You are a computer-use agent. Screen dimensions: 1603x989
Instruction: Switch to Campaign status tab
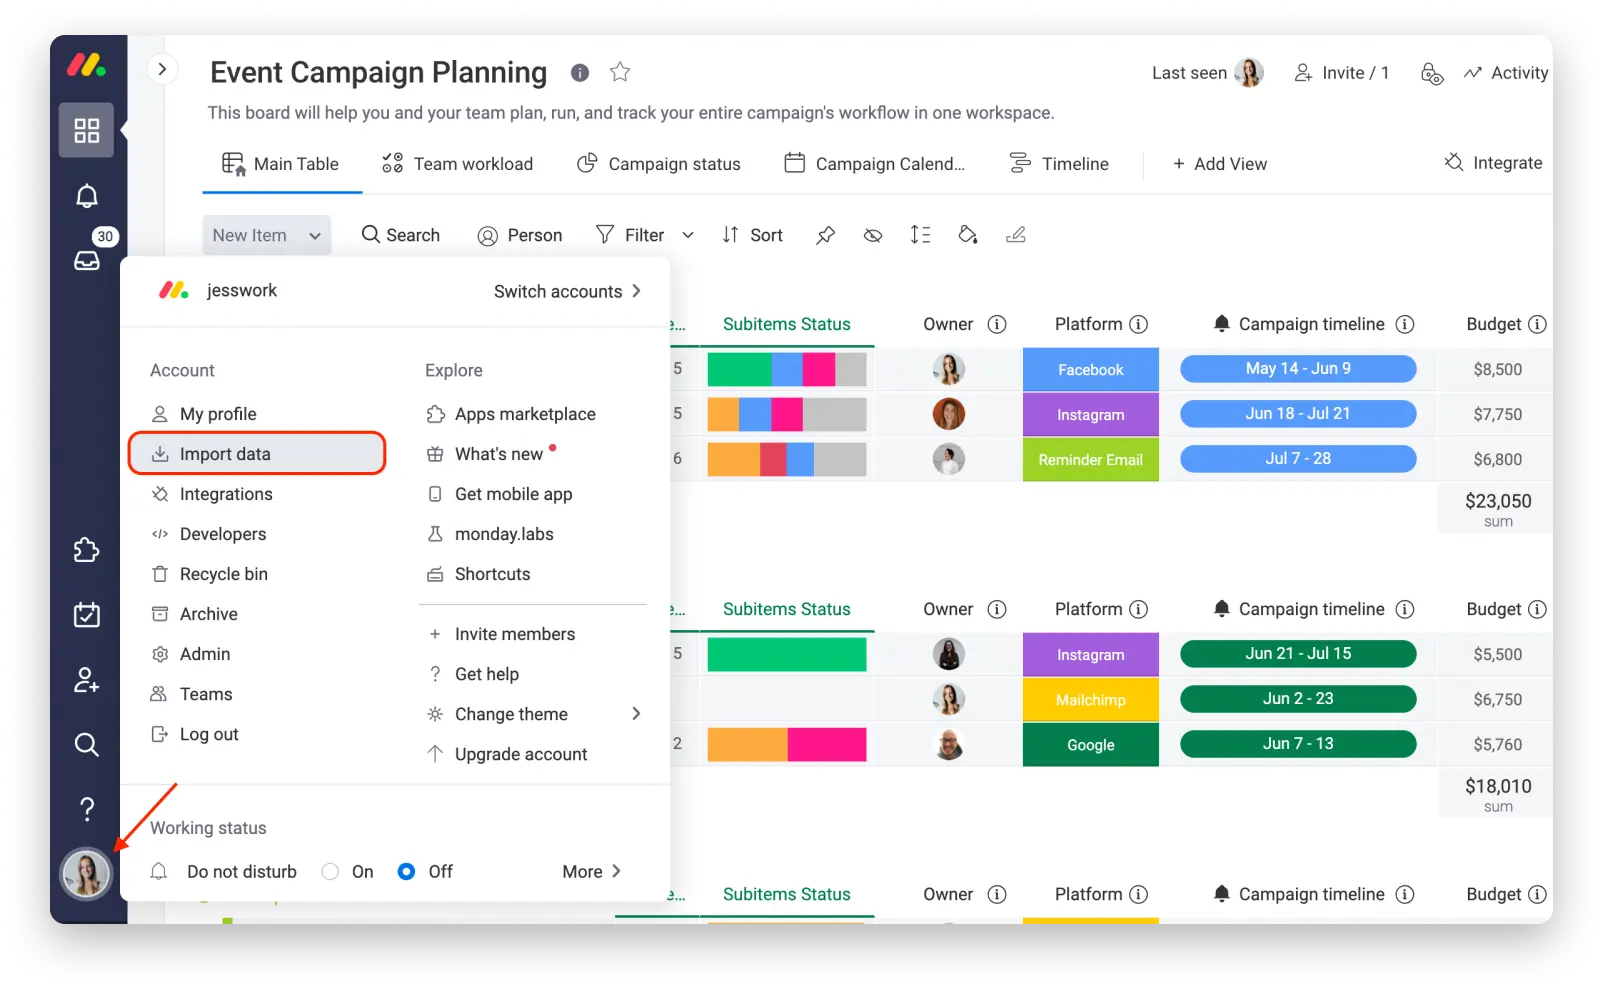659,164
